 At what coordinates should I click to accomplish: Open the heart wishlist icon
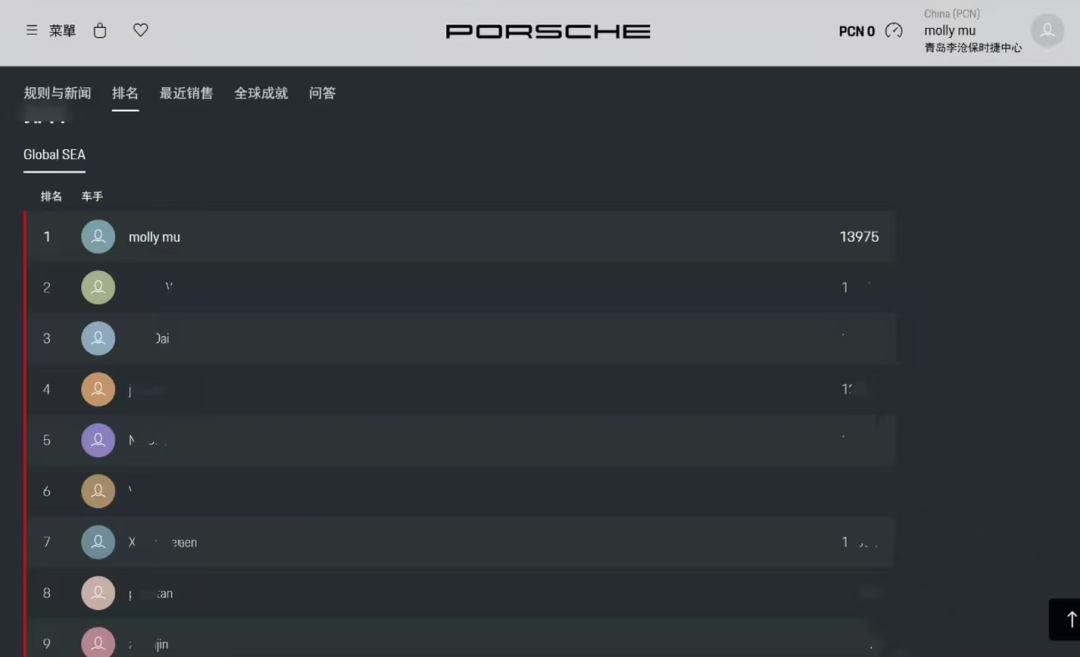(x=141, y=30)
